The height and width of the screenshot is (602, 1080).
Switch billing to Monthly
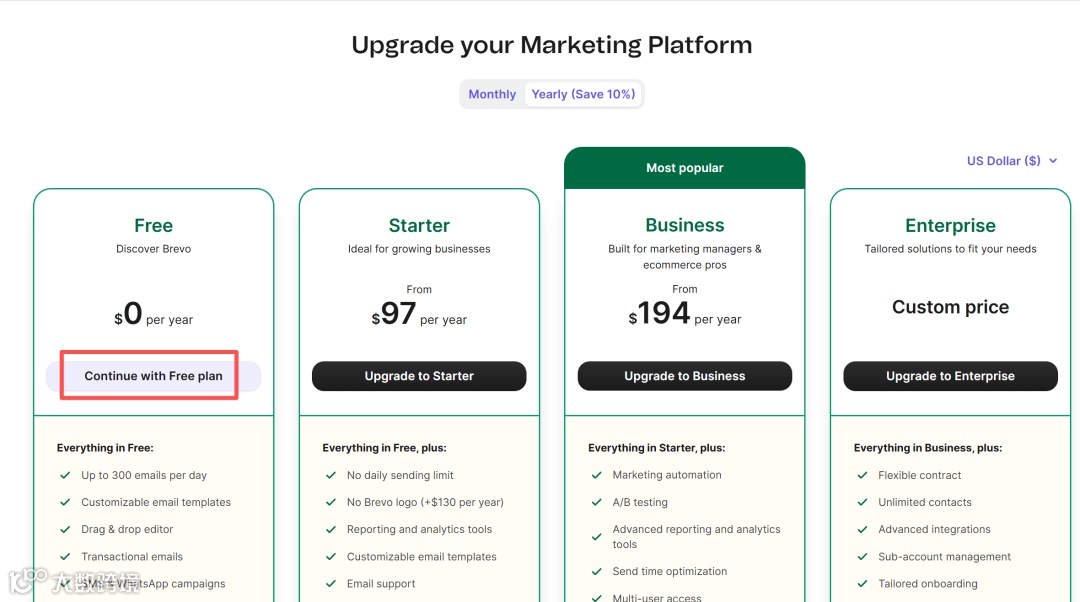pos(492,94)
